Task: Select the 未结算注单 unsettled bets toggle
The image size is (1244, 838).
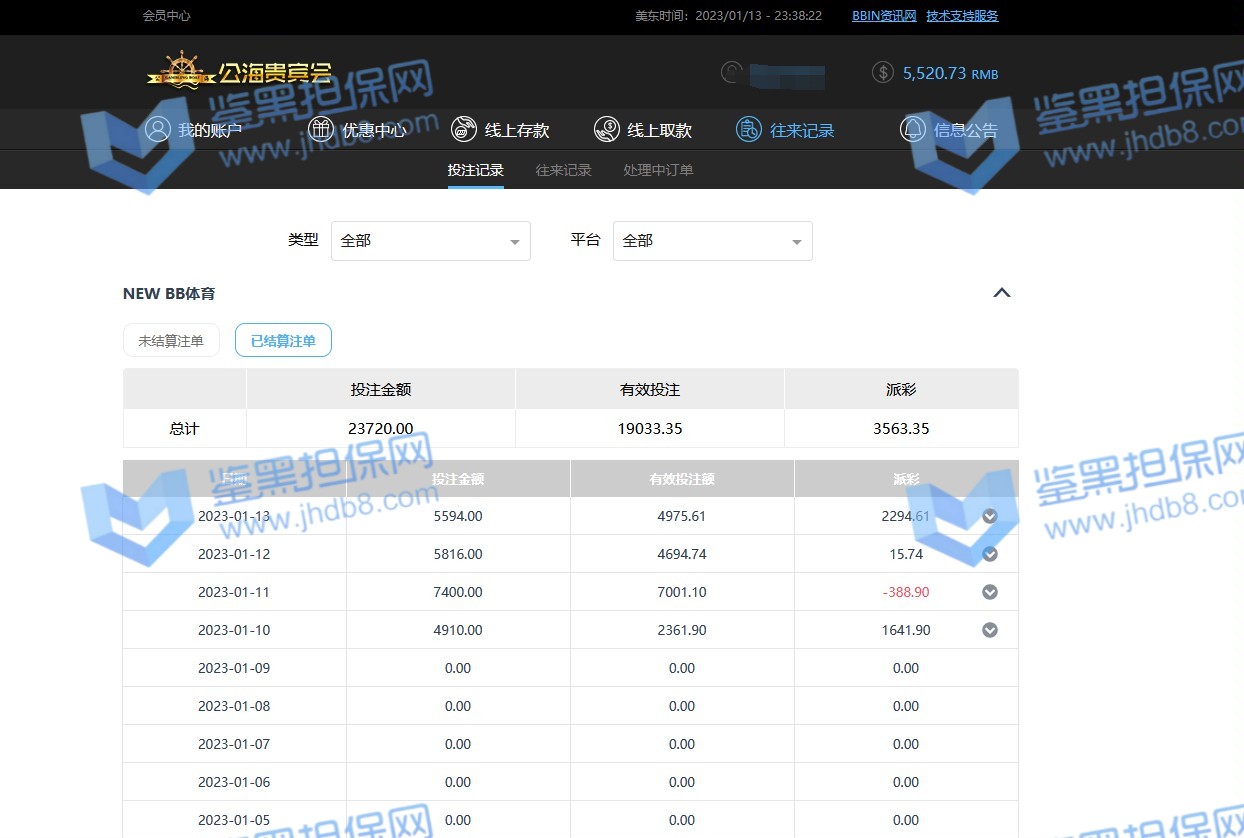Action: point(171,341)
